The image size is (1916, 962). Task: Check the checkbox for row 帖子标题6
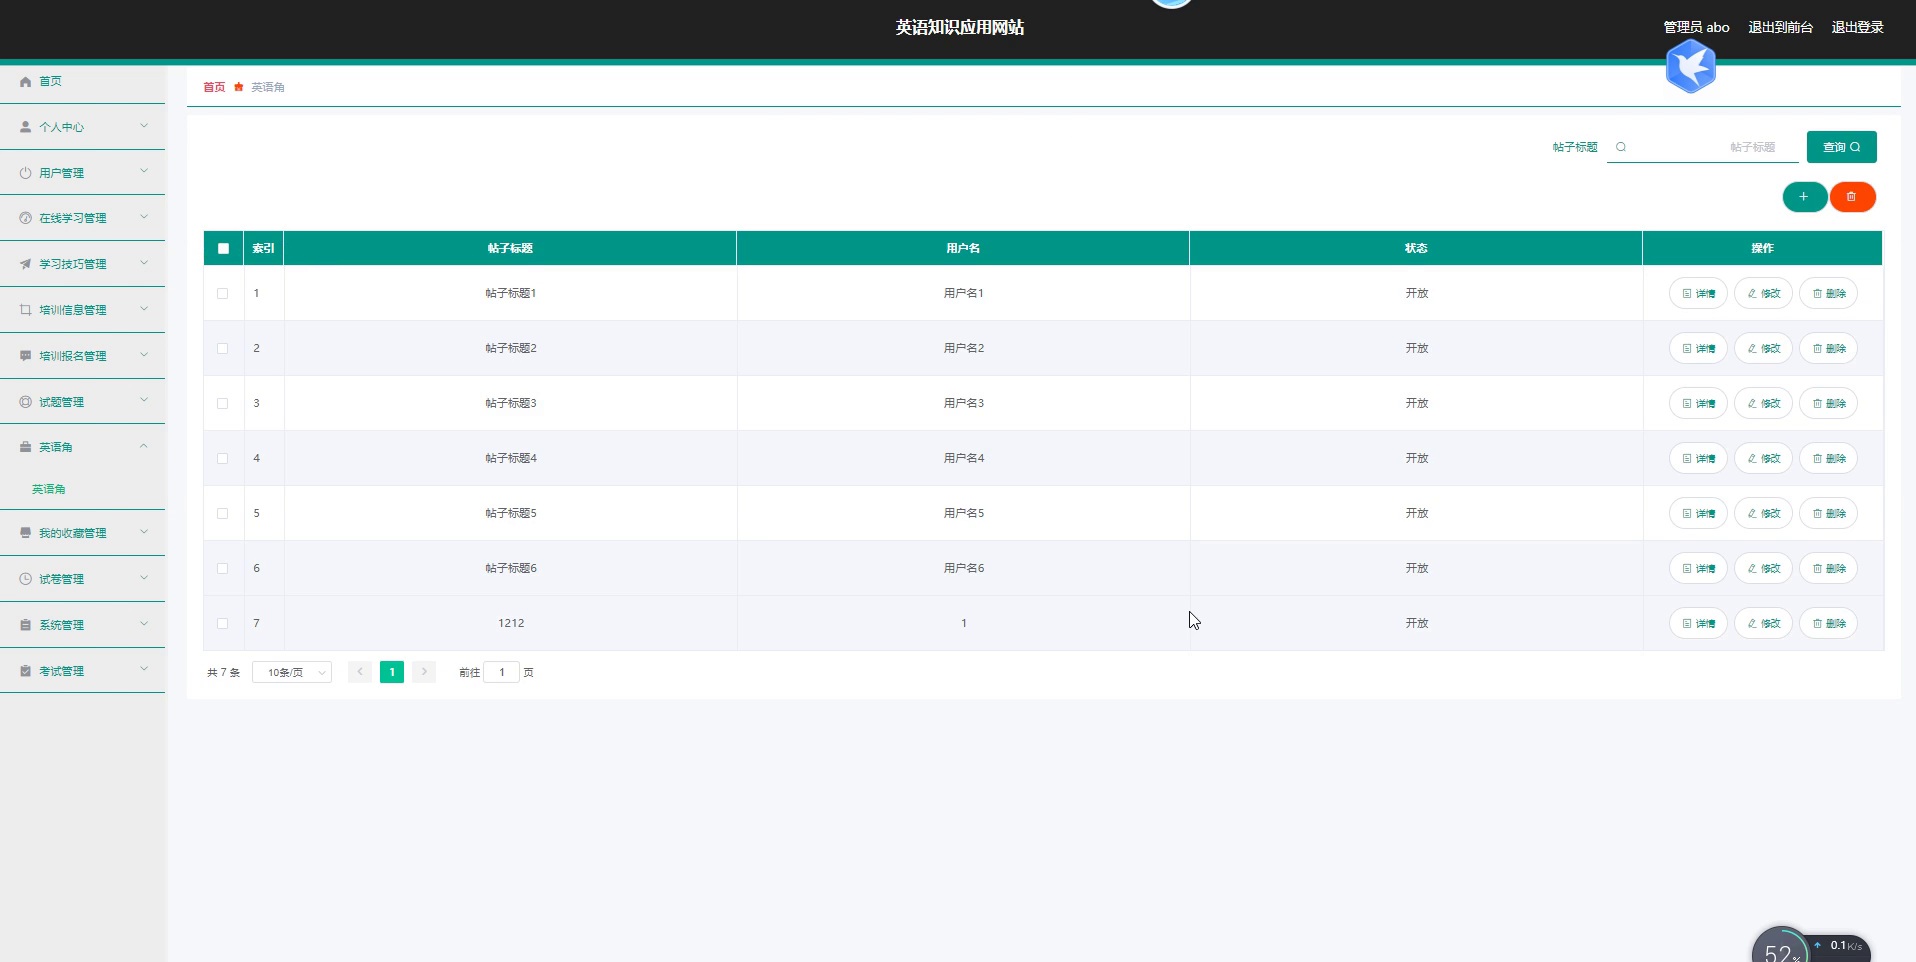coord(223,568)
